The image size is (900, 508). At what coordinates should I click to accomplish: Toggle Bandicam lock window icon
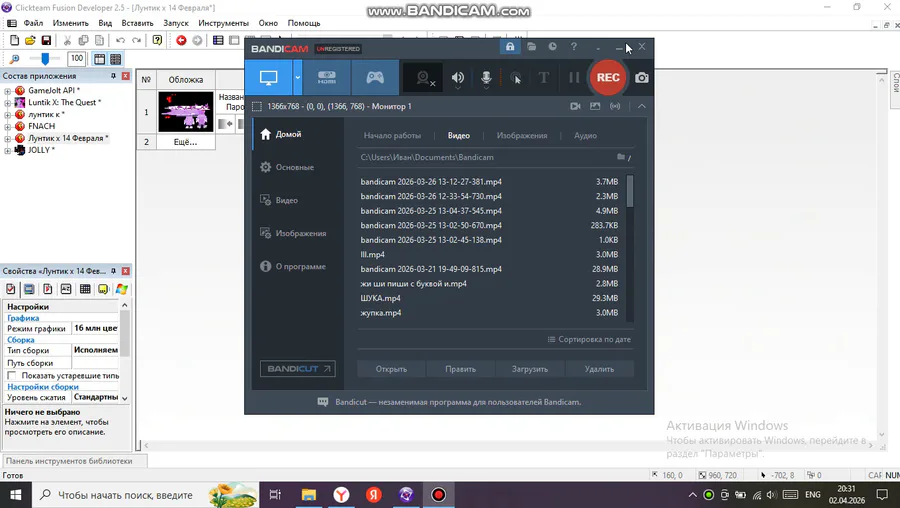(x=510, y=46)
